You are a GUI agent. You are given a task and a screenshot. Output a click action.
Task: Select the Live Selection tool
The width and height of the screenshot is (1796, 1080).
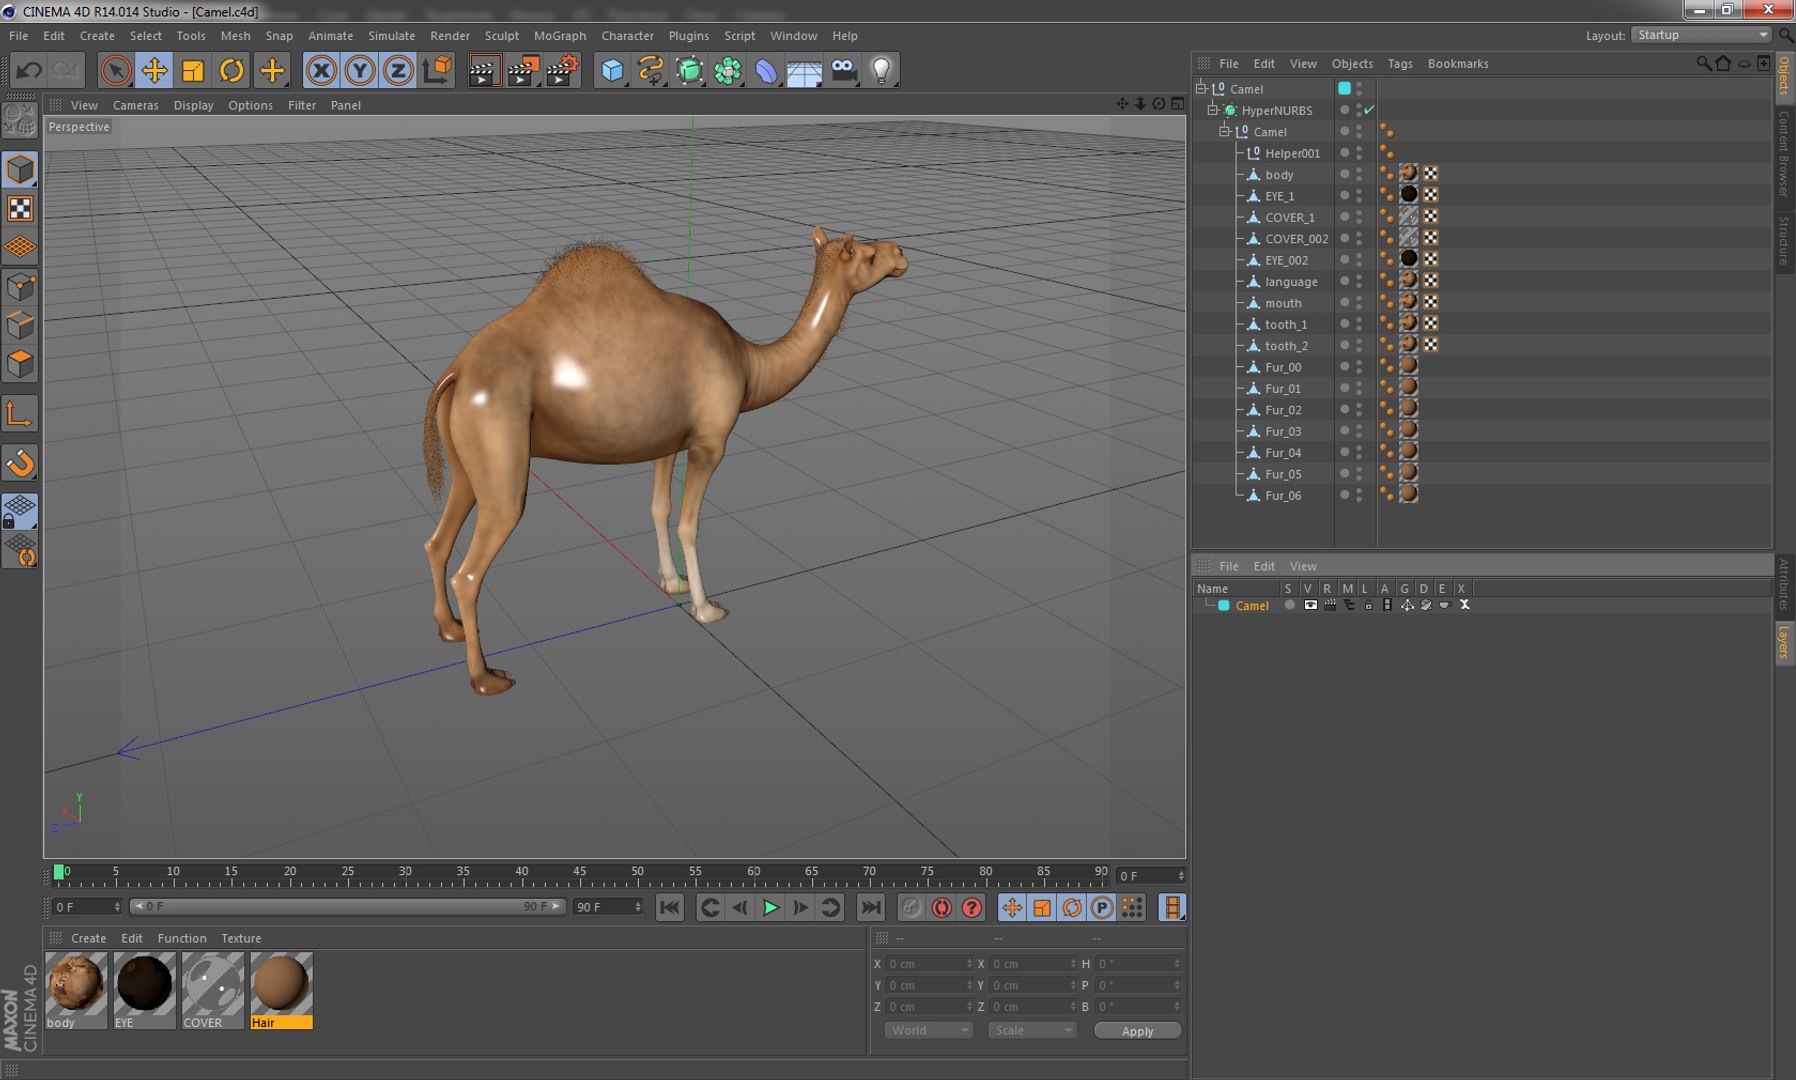pyautogui.click(x=116, y=70)
